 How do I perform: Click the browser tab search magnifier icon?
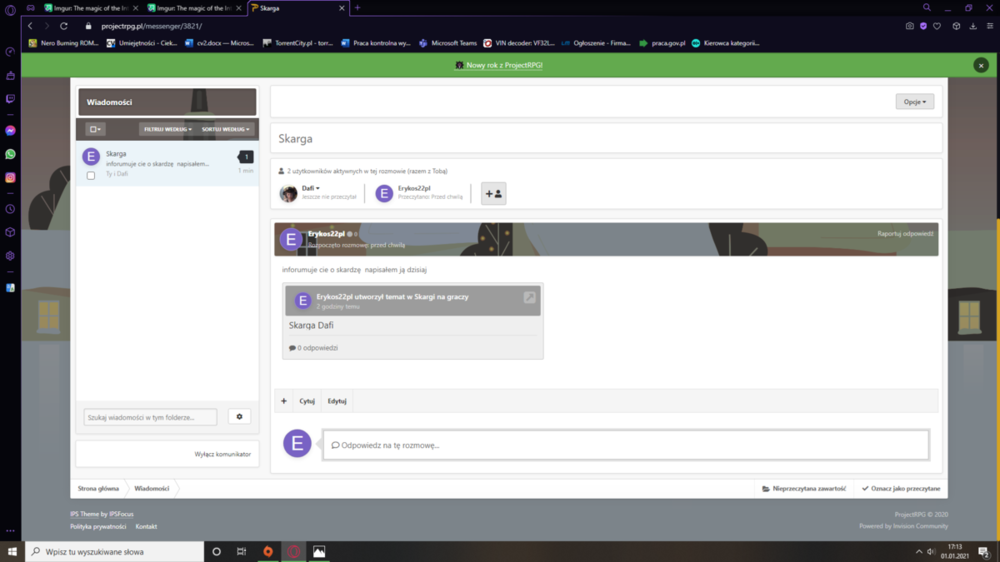(x=927, y=8)
